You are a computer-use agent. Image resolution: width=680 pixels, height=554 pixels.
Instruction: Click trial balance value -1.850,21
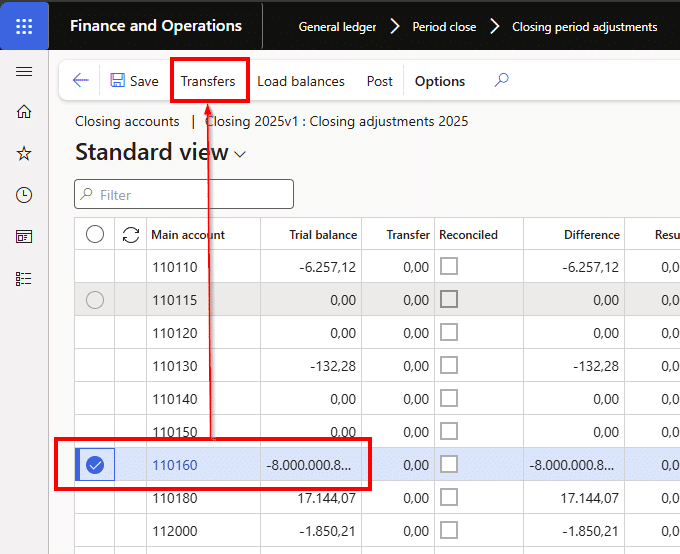(327, 531)
